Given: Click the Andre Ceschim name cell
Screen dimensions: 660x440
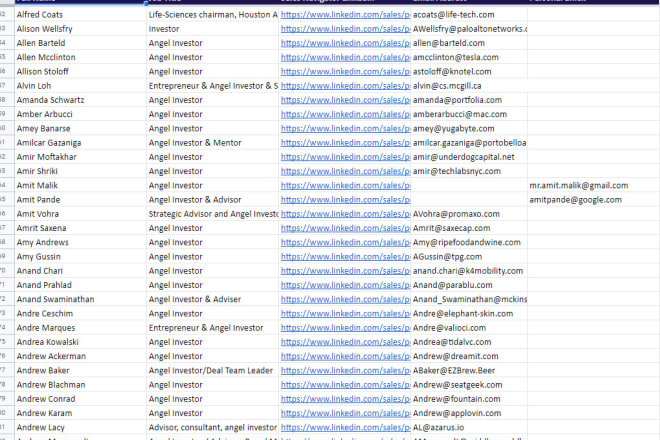Looking at the screenshot, I should pyautogui.click(x=80, y=314).
